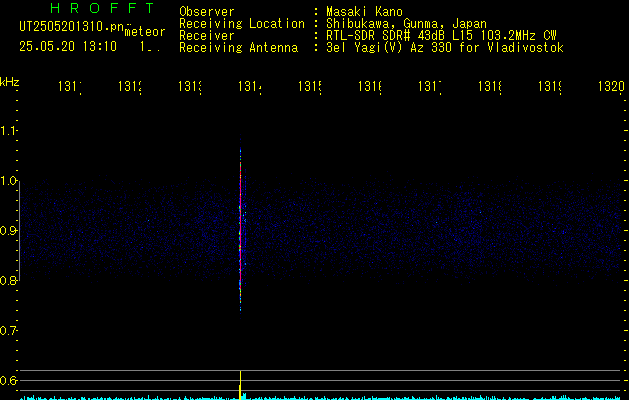This screenshot has height=400, width=629.
Task: Select the observer name Masaki Kano
Action: pyautogui.click(x=364, y=12)
